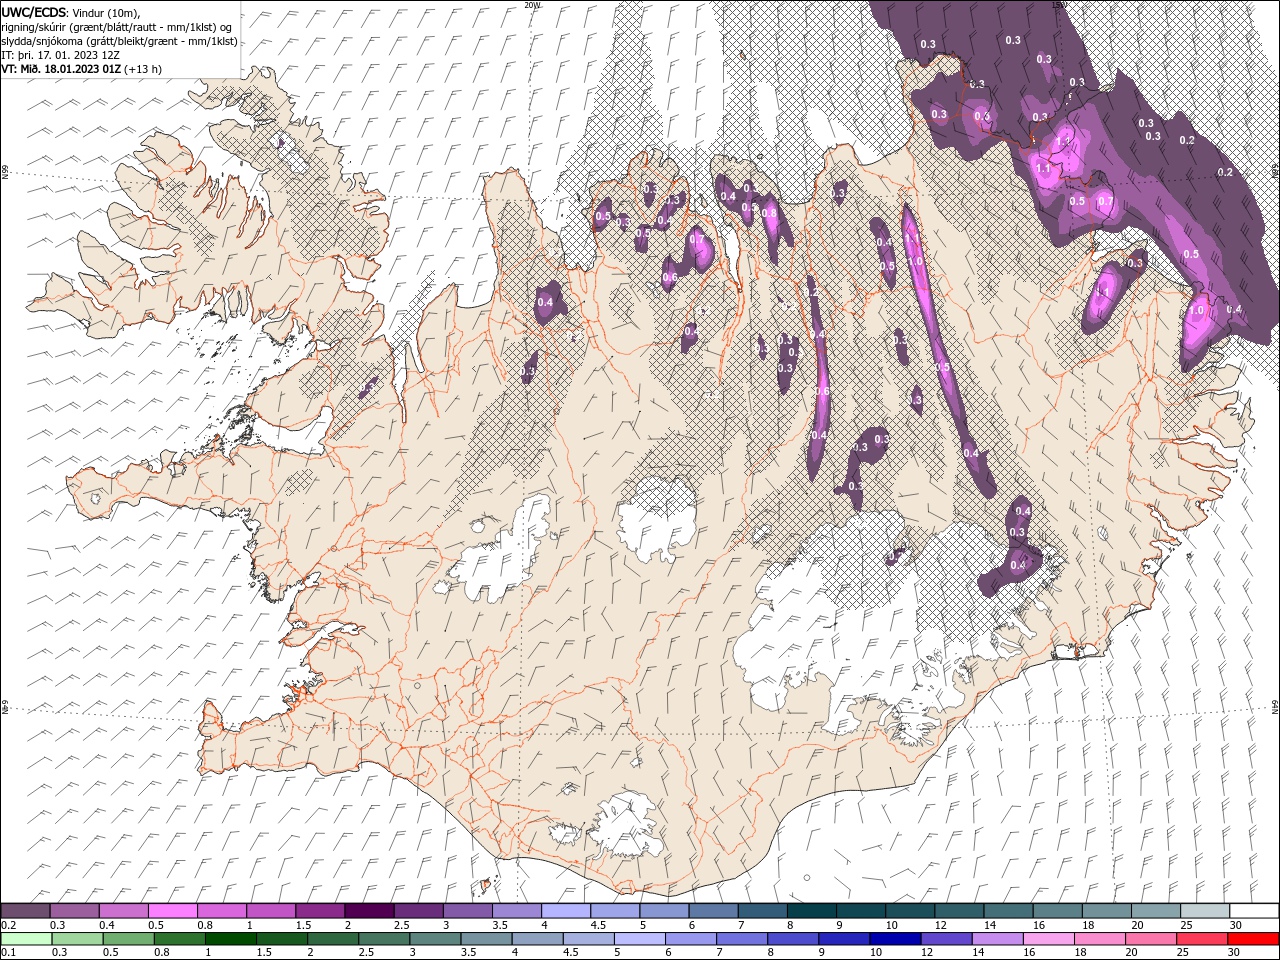
Task: Pick the upper-row 25 light grey swatch
Action: 1206,910
